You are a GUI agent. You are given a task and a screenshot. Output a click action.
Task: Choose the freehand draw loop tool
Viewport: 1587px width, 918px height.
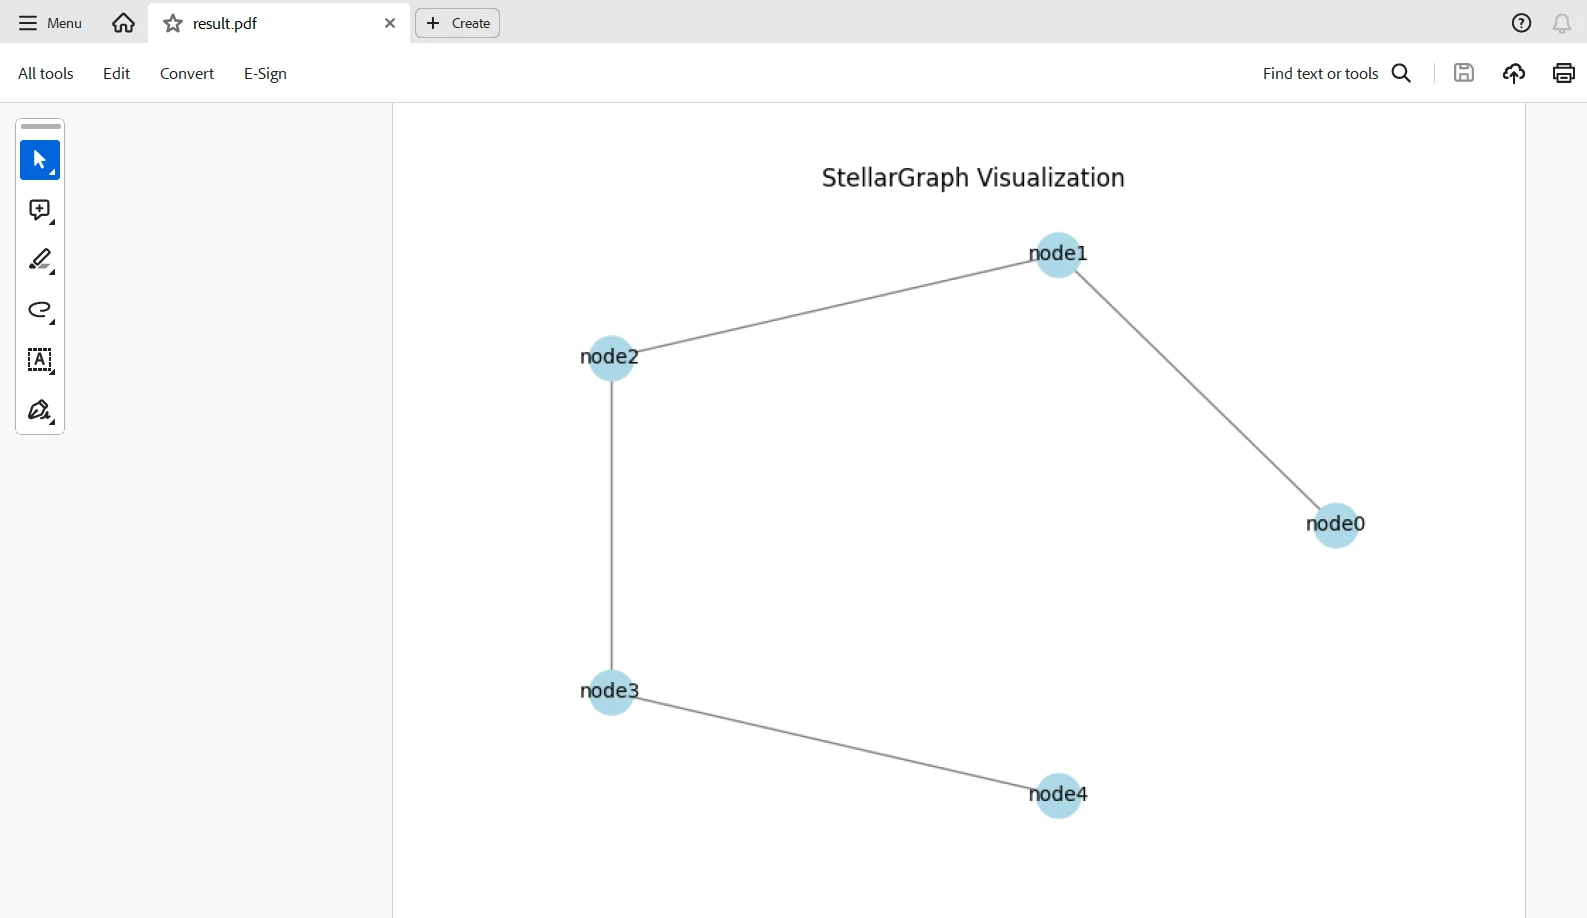[40, 310]
